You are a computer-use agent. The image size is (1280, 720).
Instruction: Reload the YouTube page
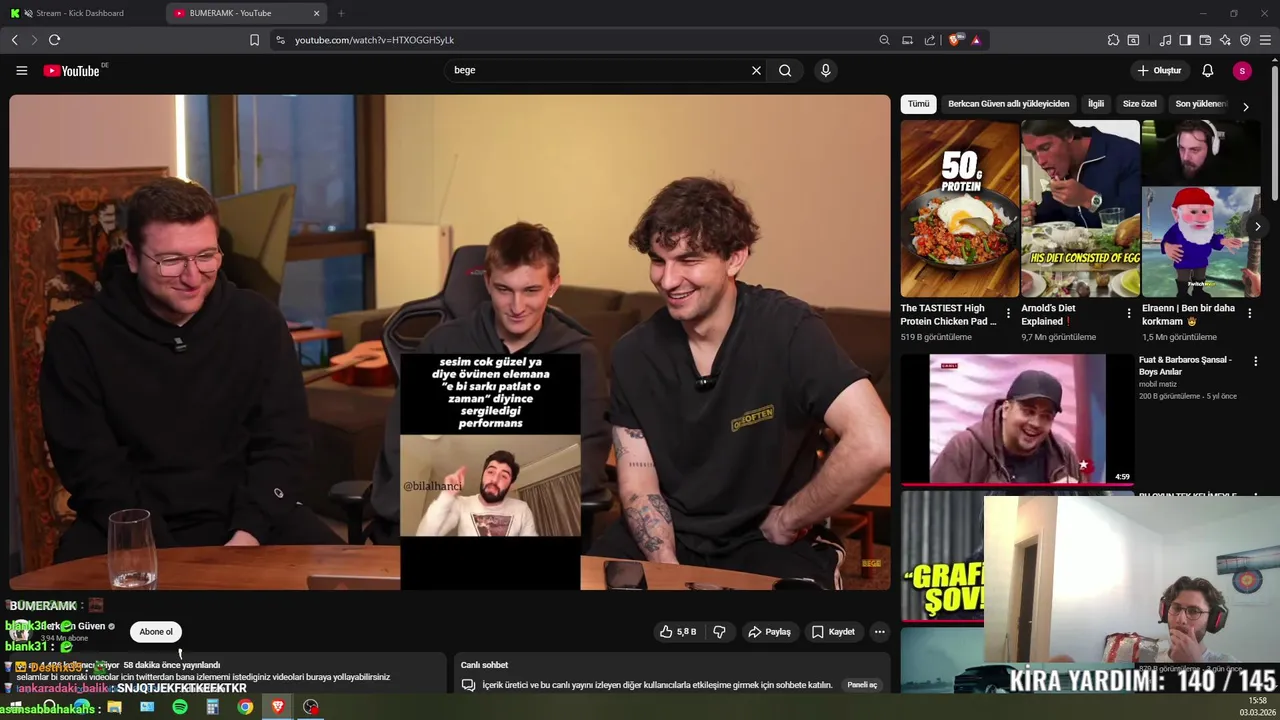(54, 40)
